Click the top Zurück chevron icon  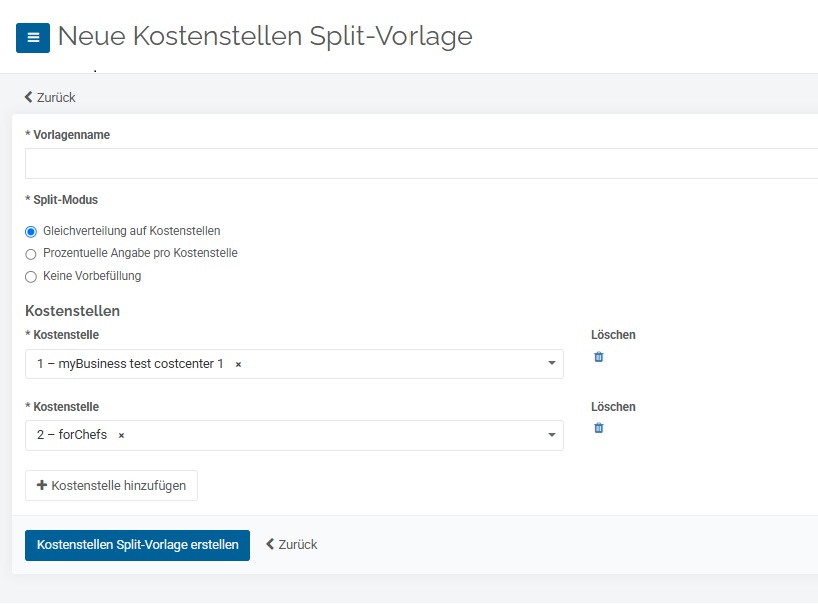[x=29, y=97]
